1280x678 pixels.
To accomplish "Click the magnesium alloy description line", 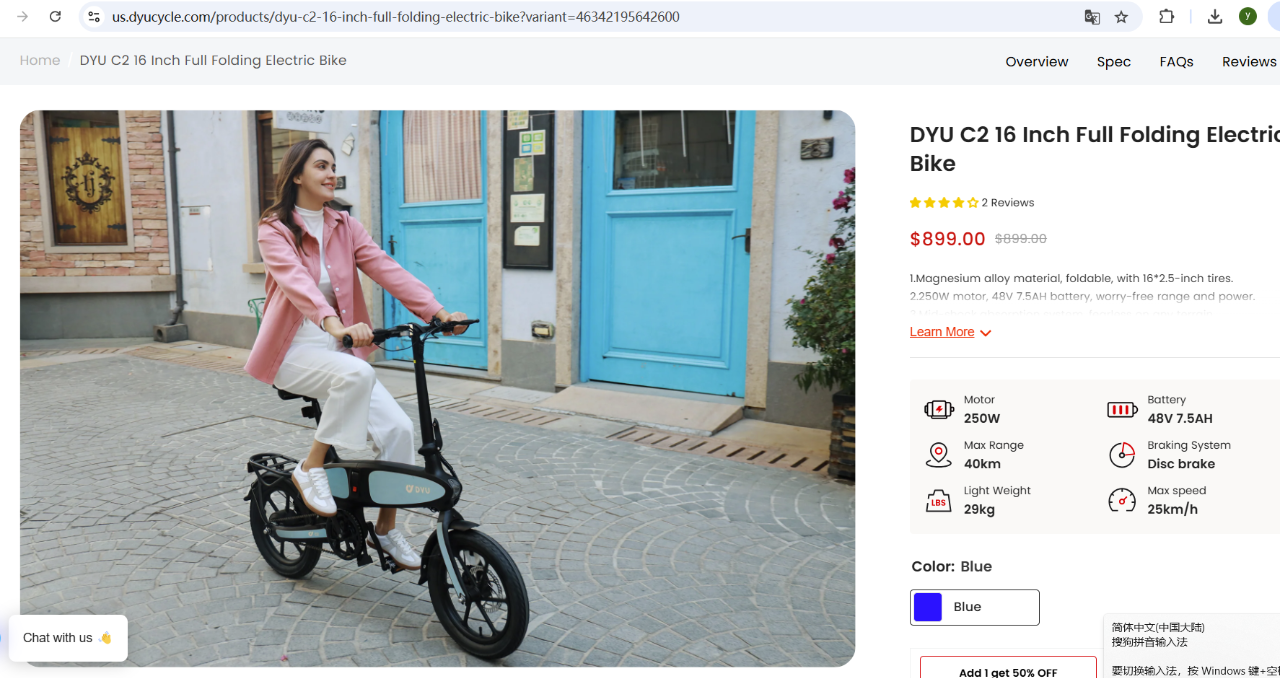I will 1071,278.
